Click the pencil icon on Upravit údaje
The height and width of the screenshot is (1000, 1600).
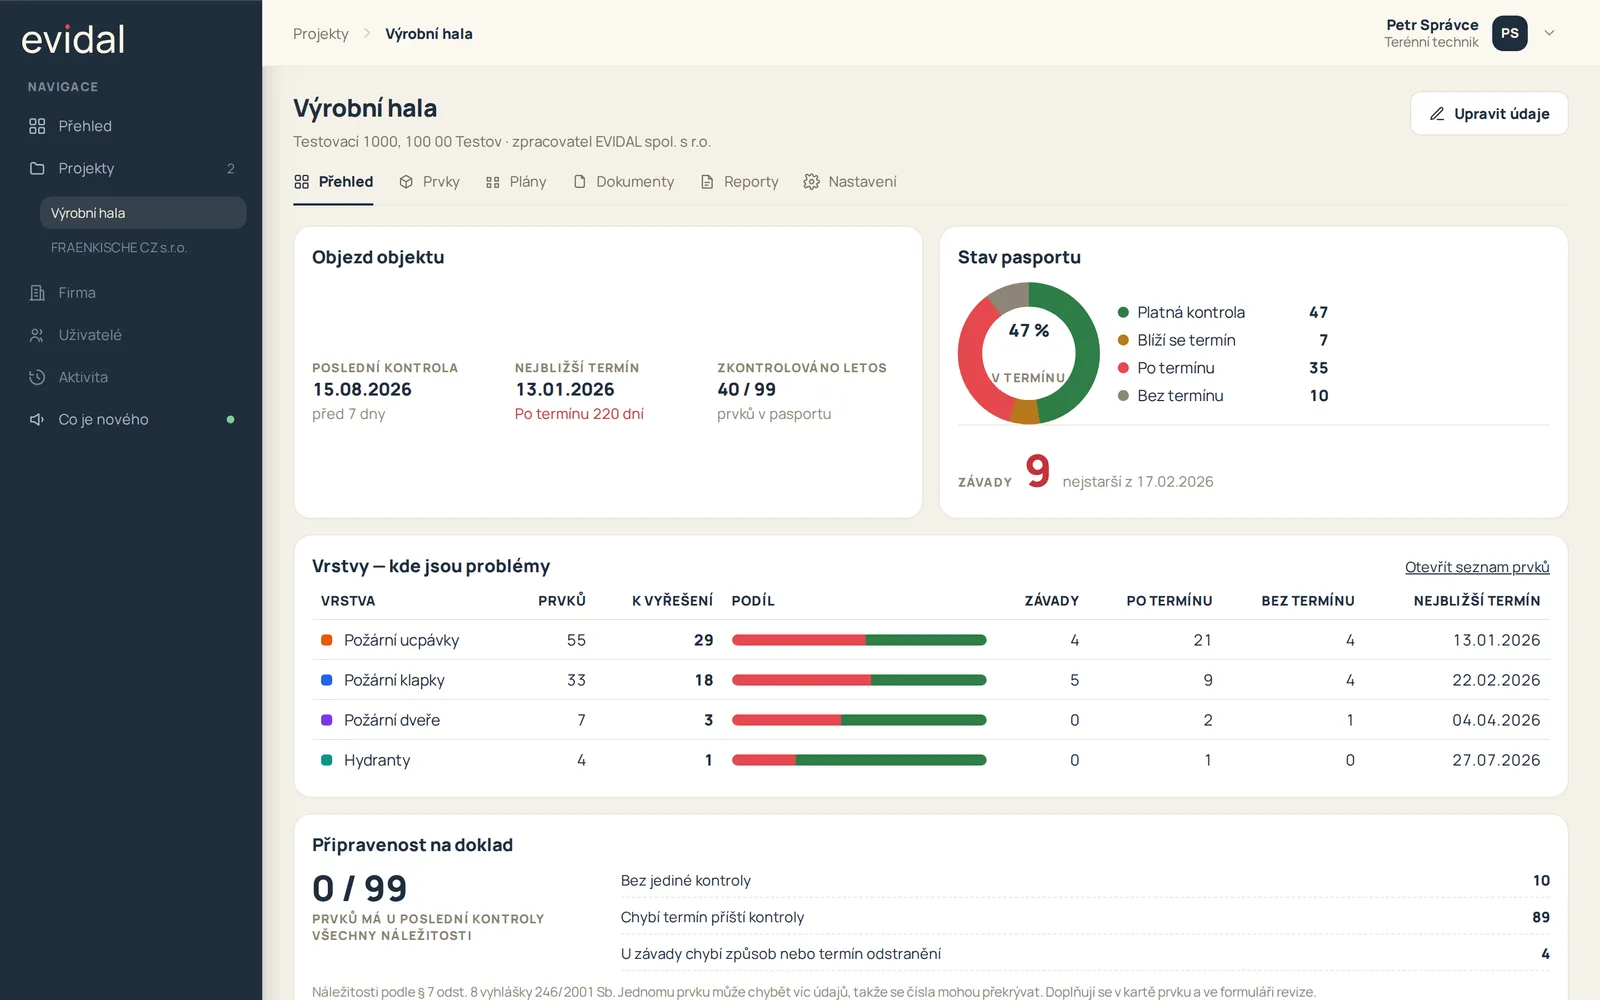[x=1437, y=114]
